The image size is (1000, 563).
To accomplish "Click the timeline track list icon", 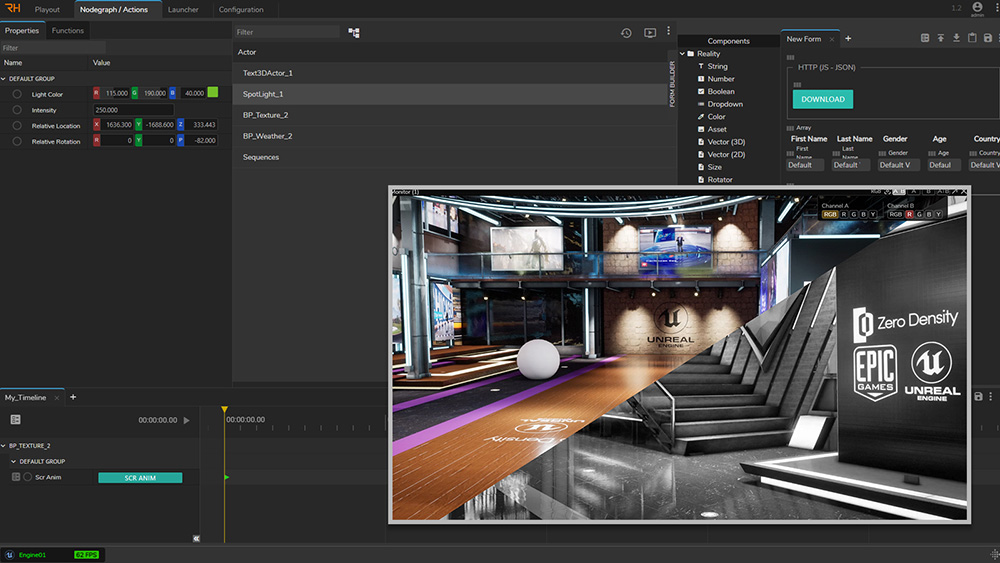I will [15, 420].
